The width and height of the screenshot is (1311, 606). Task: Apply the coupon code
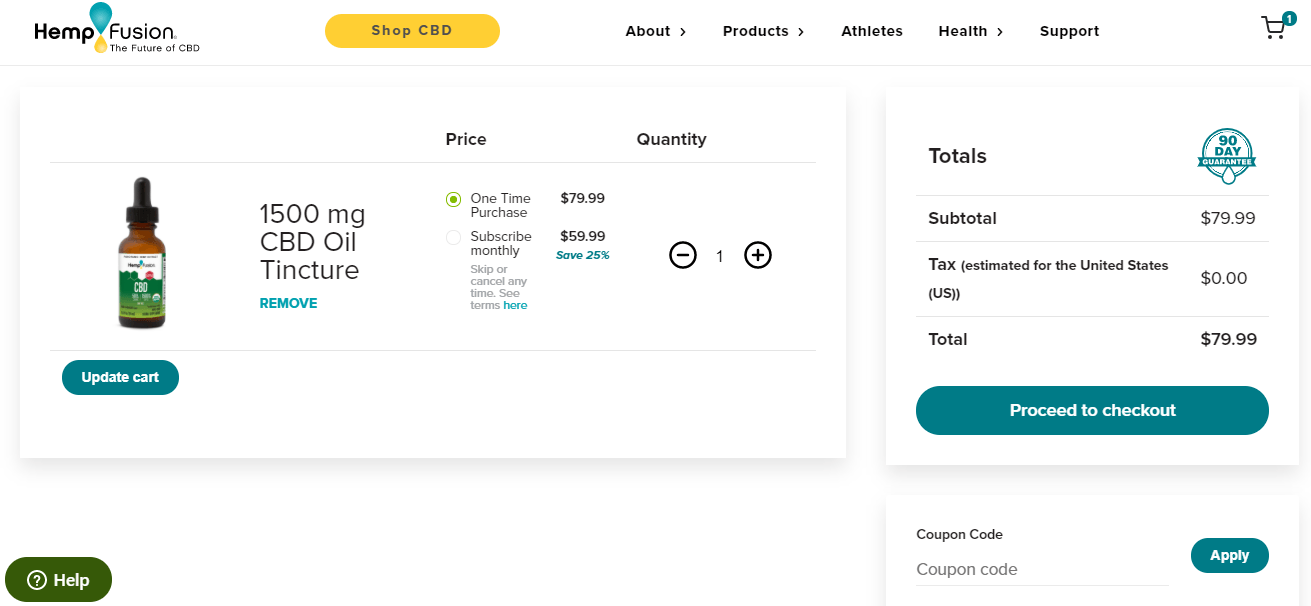pyautogui.click(x=1229, y=555)
